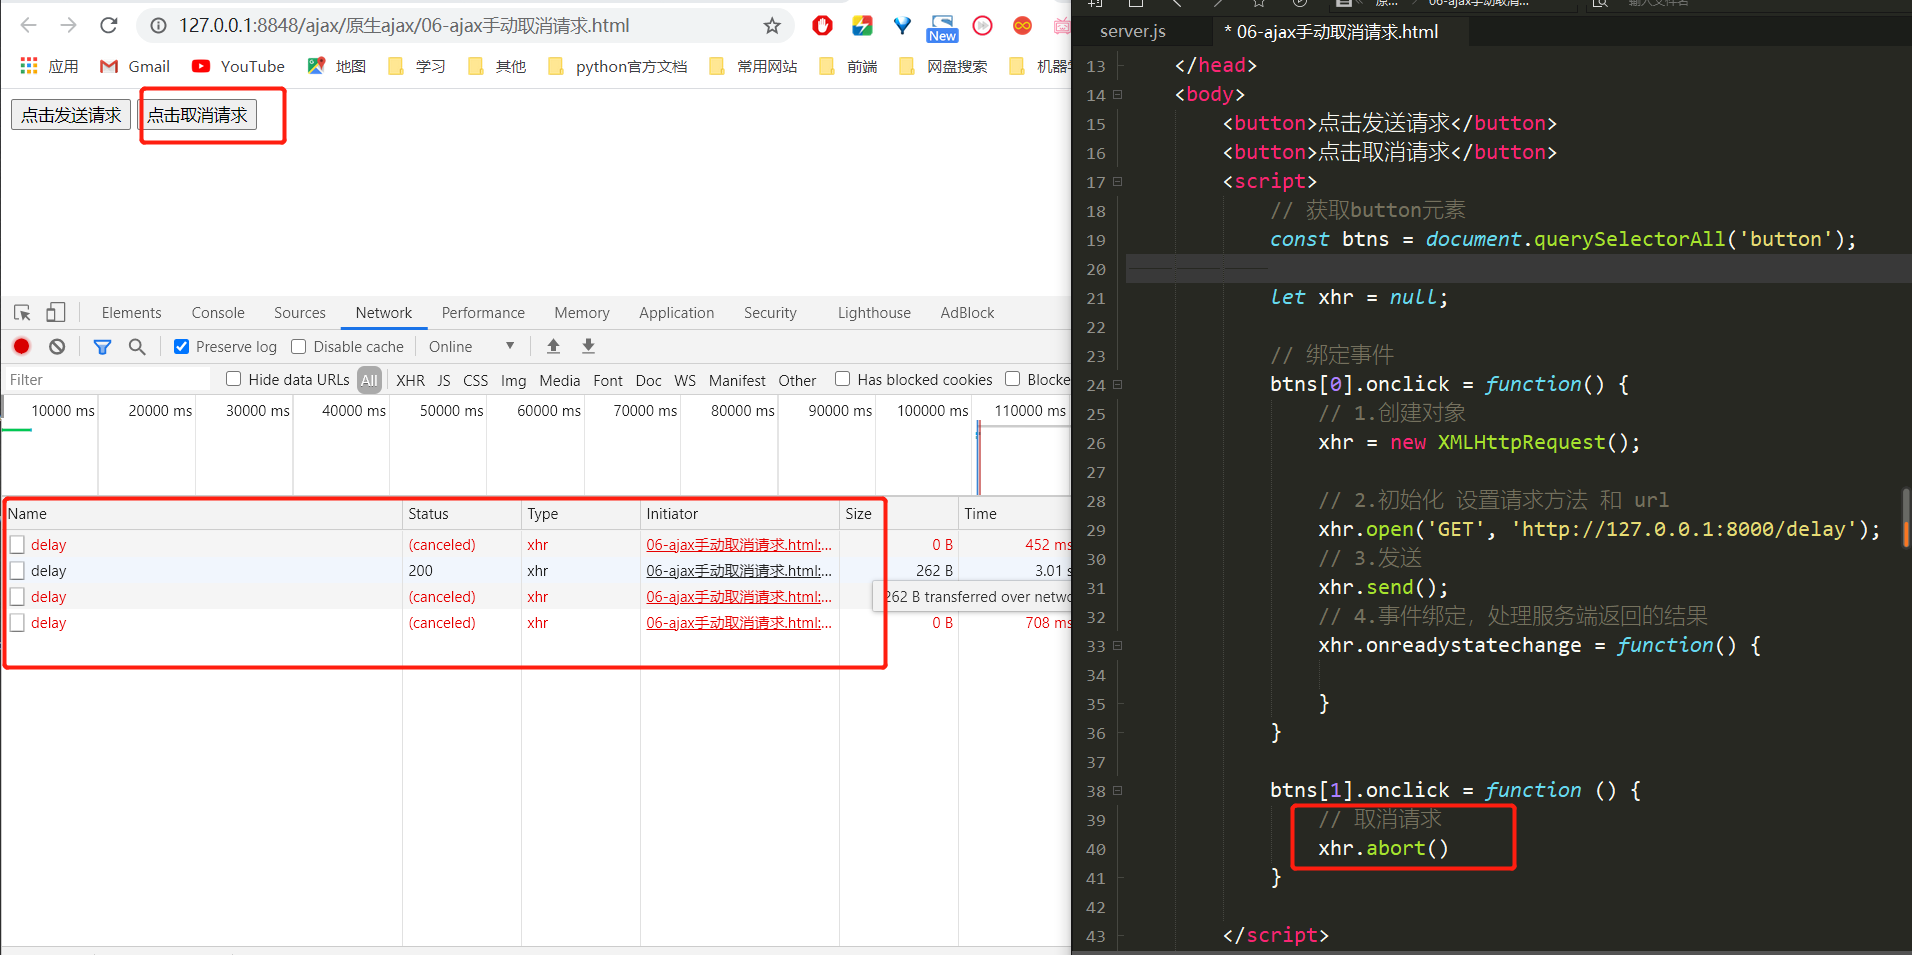The image size is (1912, 955).
Task: Activate DevTools inspect element picker
Action: [x=22, y=313]
